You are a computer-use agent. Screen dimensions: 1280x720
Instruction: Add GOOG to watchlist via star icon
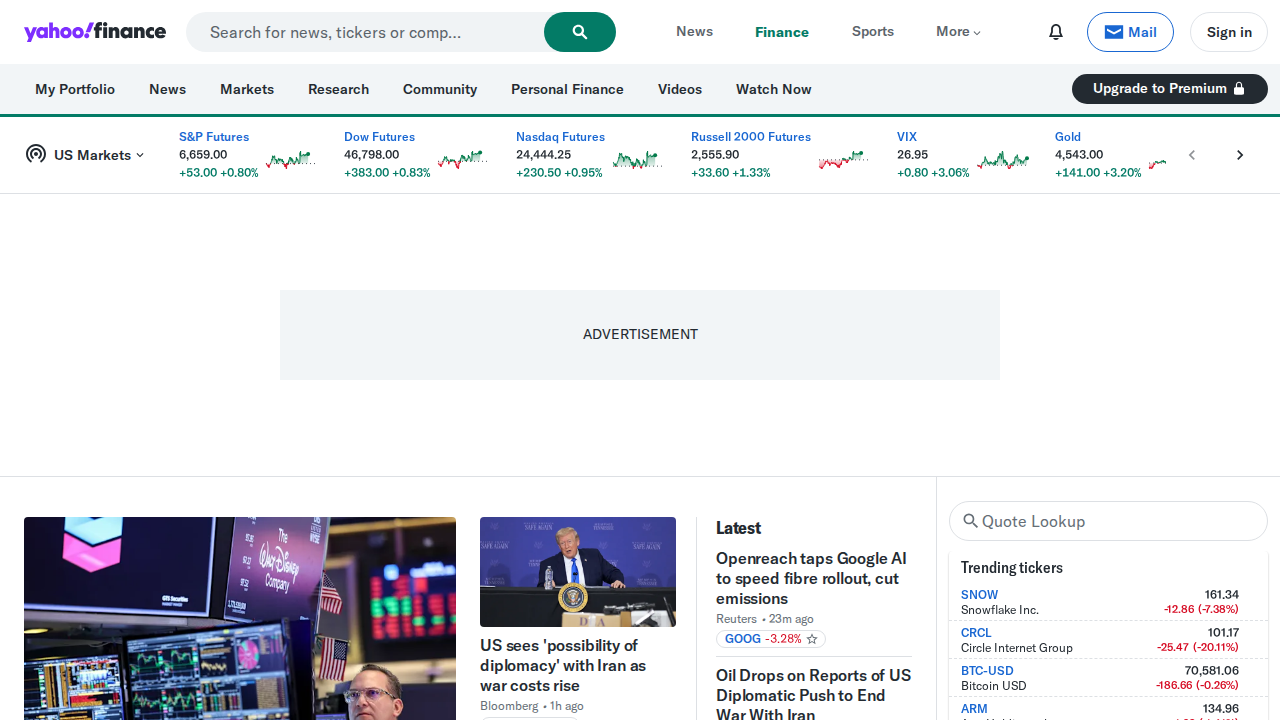(x=811, y=639)
